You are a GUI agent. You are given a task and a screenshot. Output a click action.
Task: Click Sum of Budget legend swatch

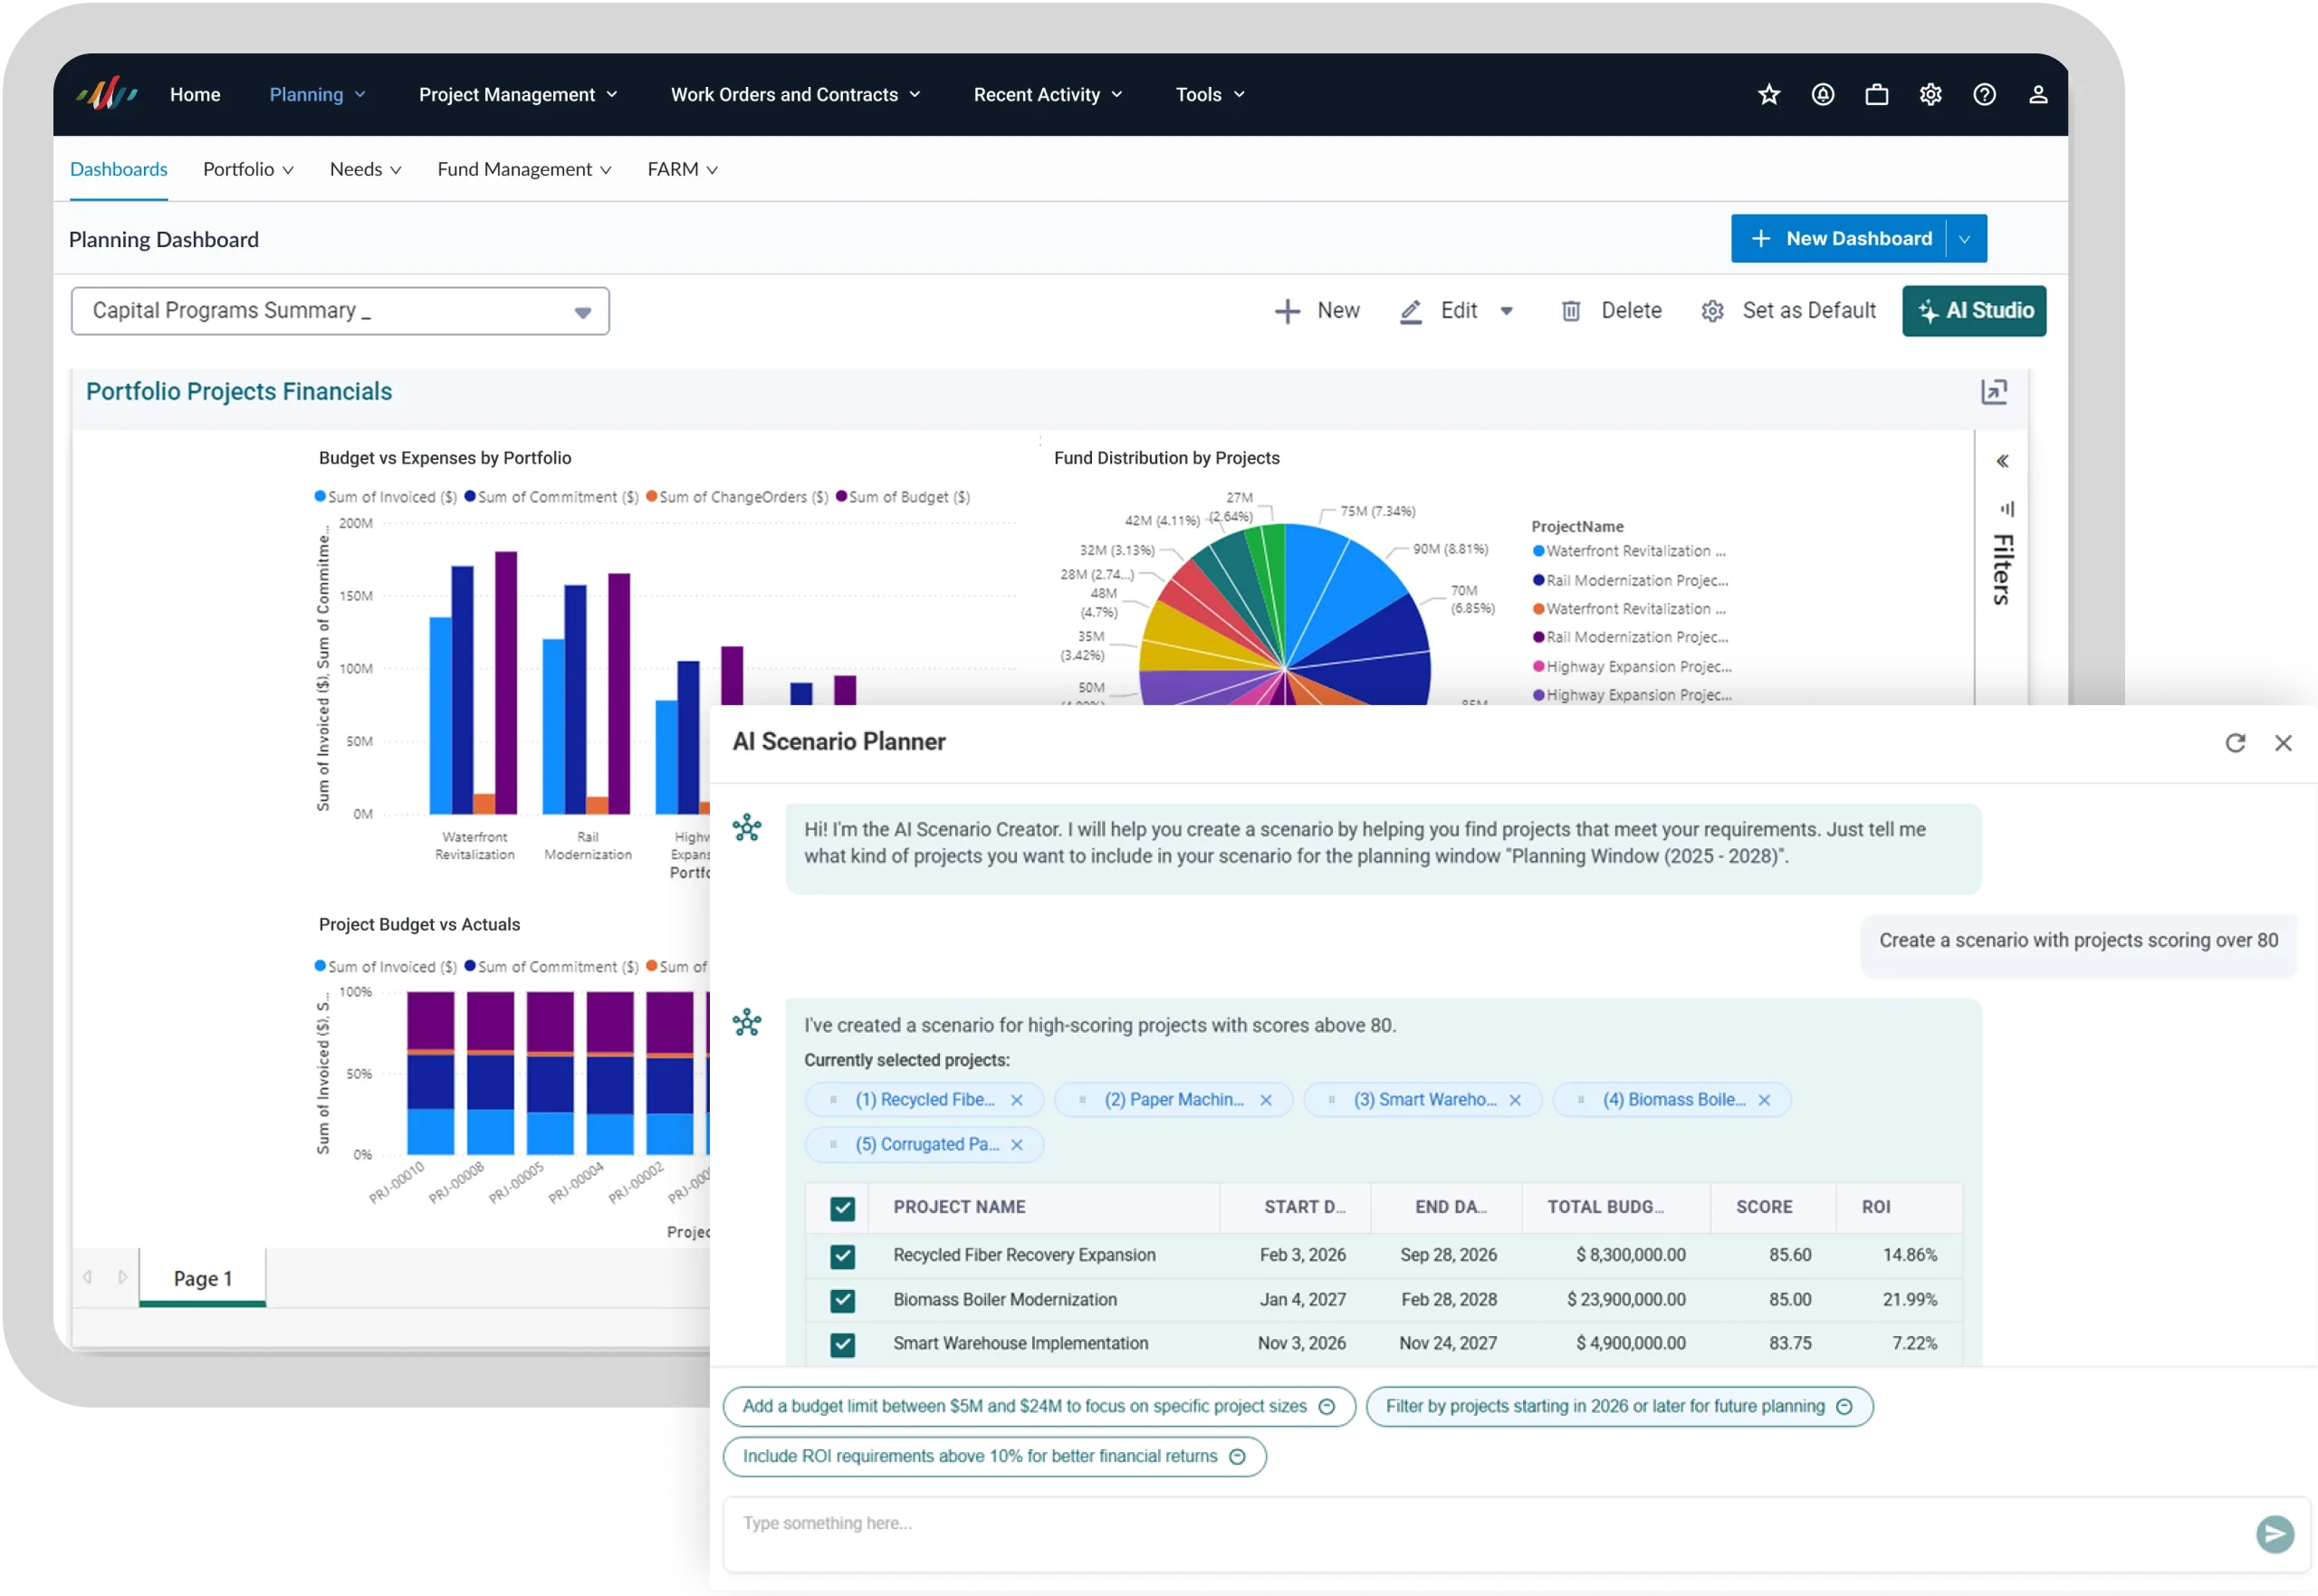(841, 496)
